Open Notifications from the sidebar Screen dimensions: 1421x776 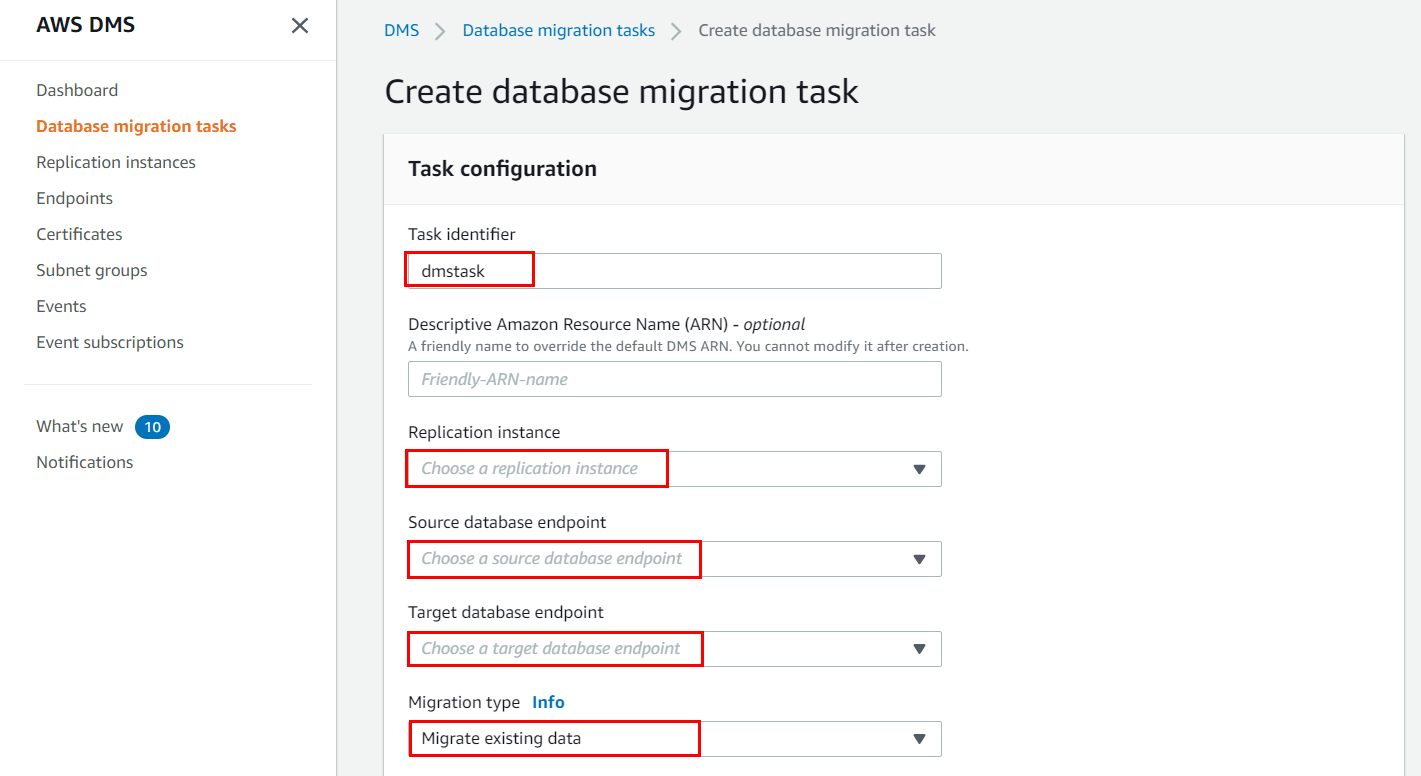pos(84,461)
